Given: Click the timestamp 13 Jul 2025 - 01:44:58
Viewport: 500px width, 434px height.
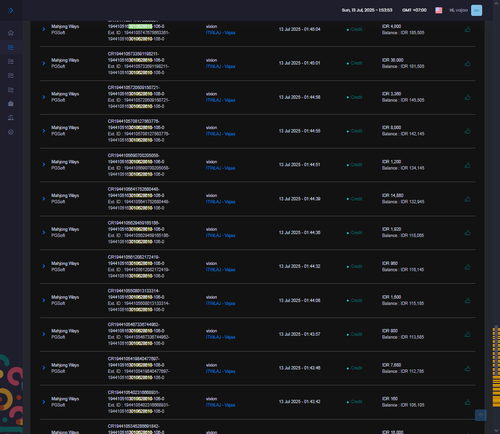Looking at the screenshot, I should click(x=299, y=97).
